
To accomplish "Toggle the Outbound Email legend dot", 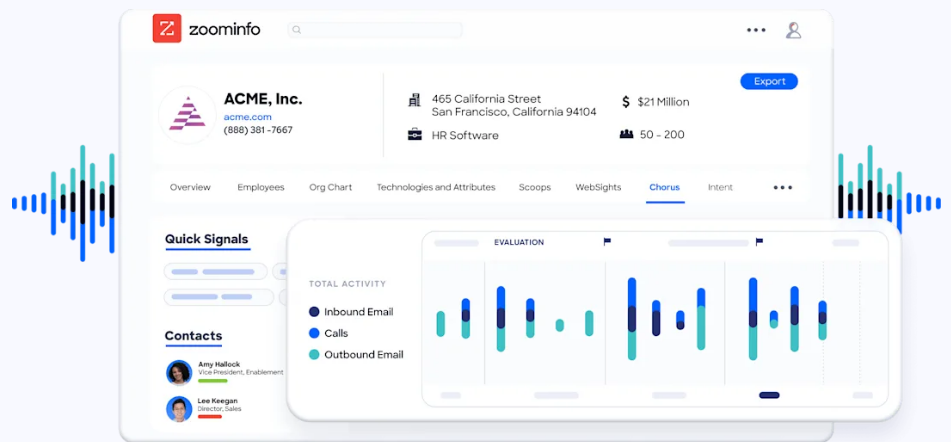I will coord(314,355).
